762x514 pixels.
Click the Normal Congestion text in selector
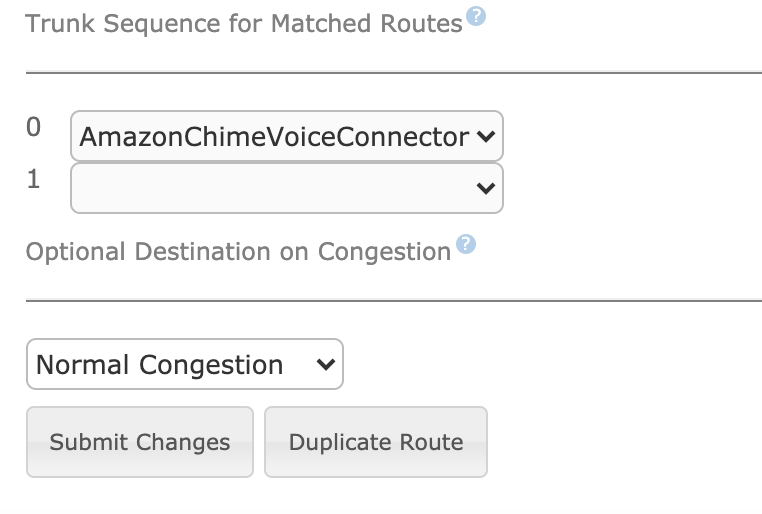click(159, 365)
